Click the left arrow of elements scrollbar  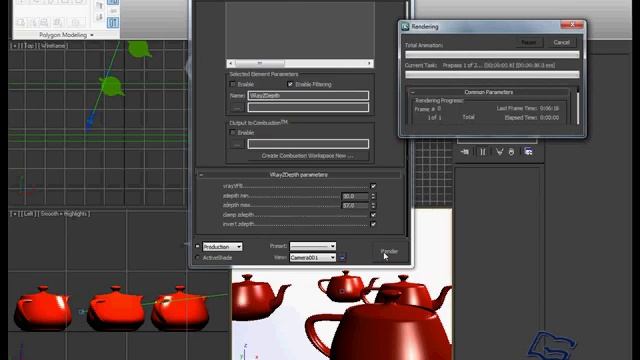pos(231,63)
